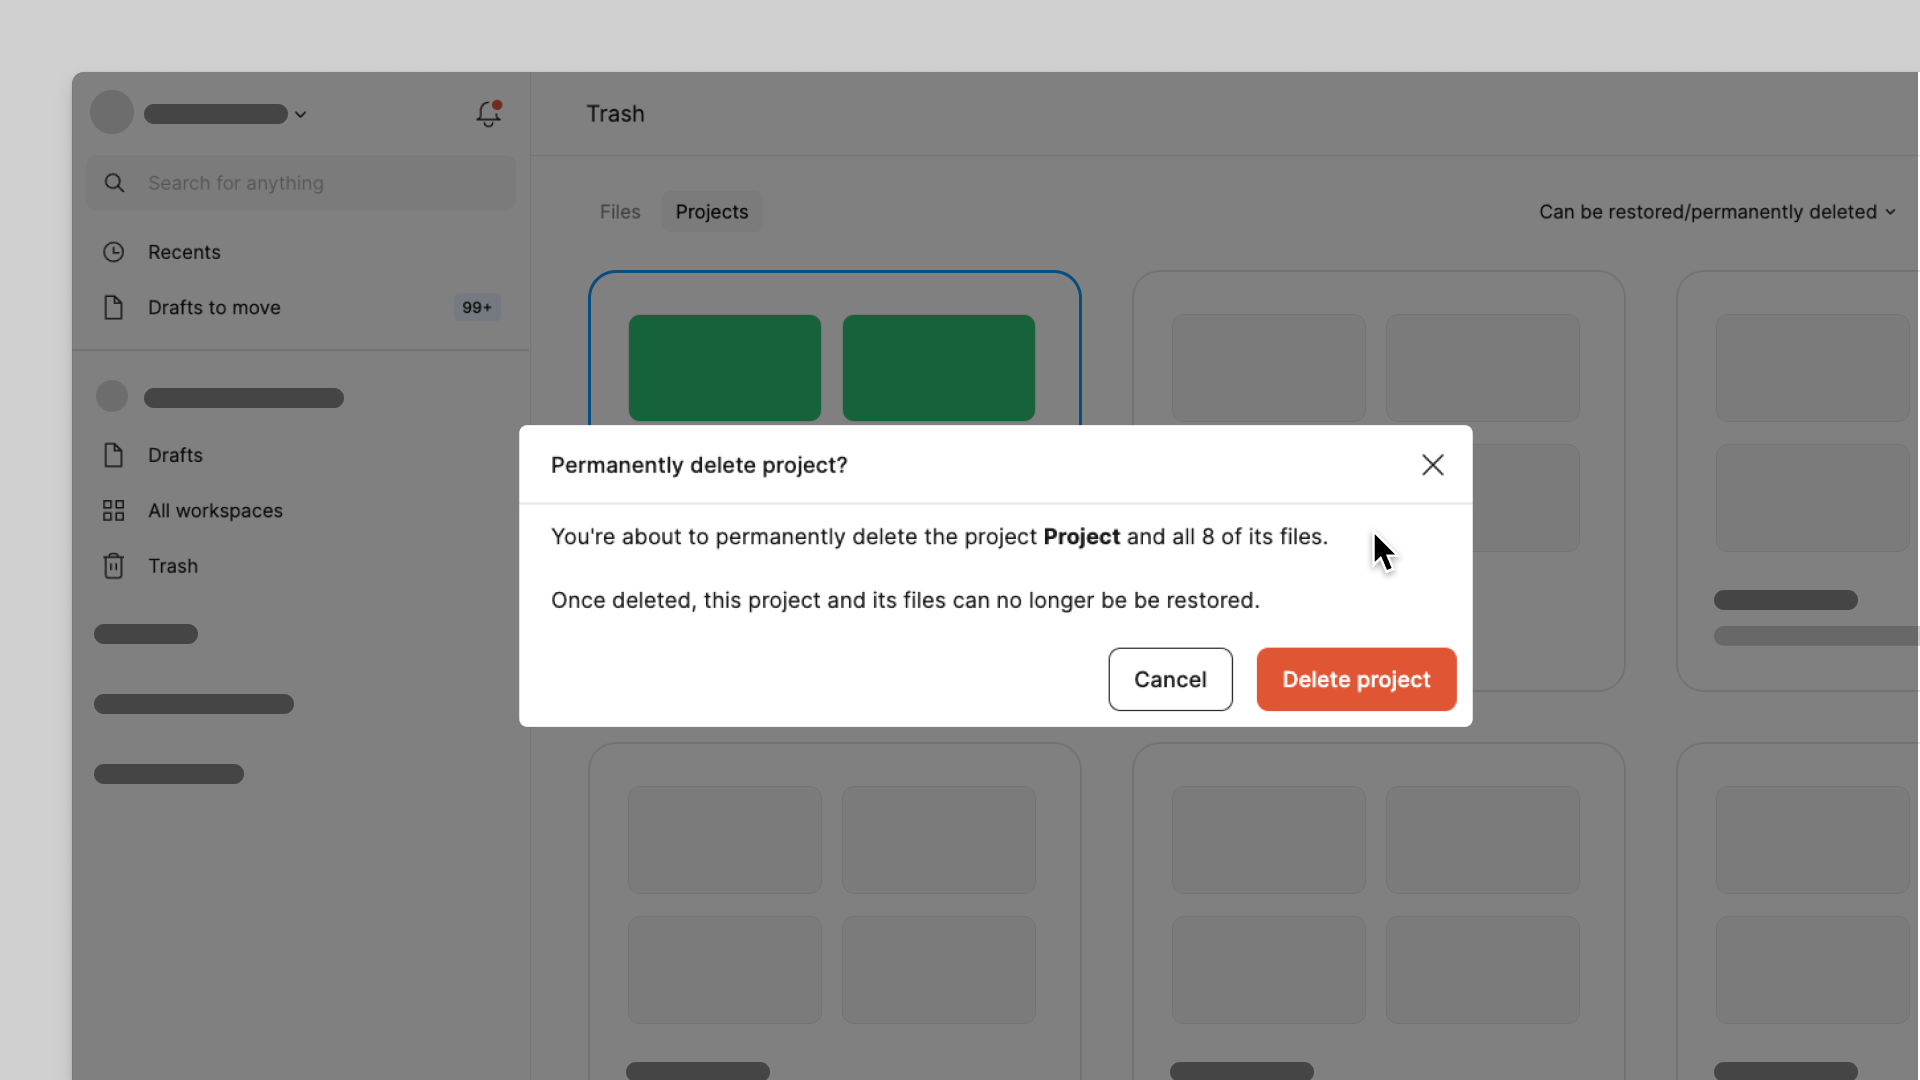The height and width of the screenshot is (1080, 1920).
Task: Open Recents in the sidebar
Action: click(x=301, y=252)
